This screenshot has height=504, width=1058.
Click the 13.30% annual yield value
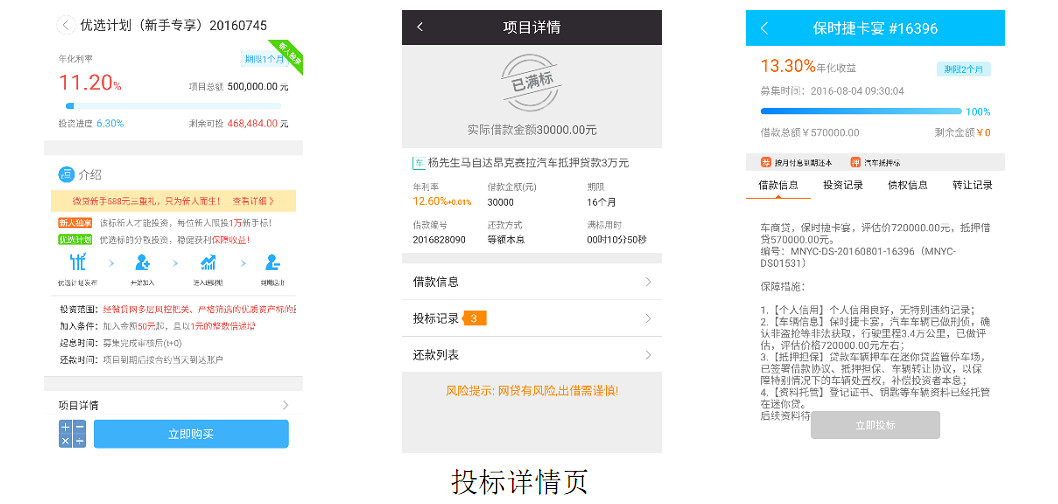[788, 66]
